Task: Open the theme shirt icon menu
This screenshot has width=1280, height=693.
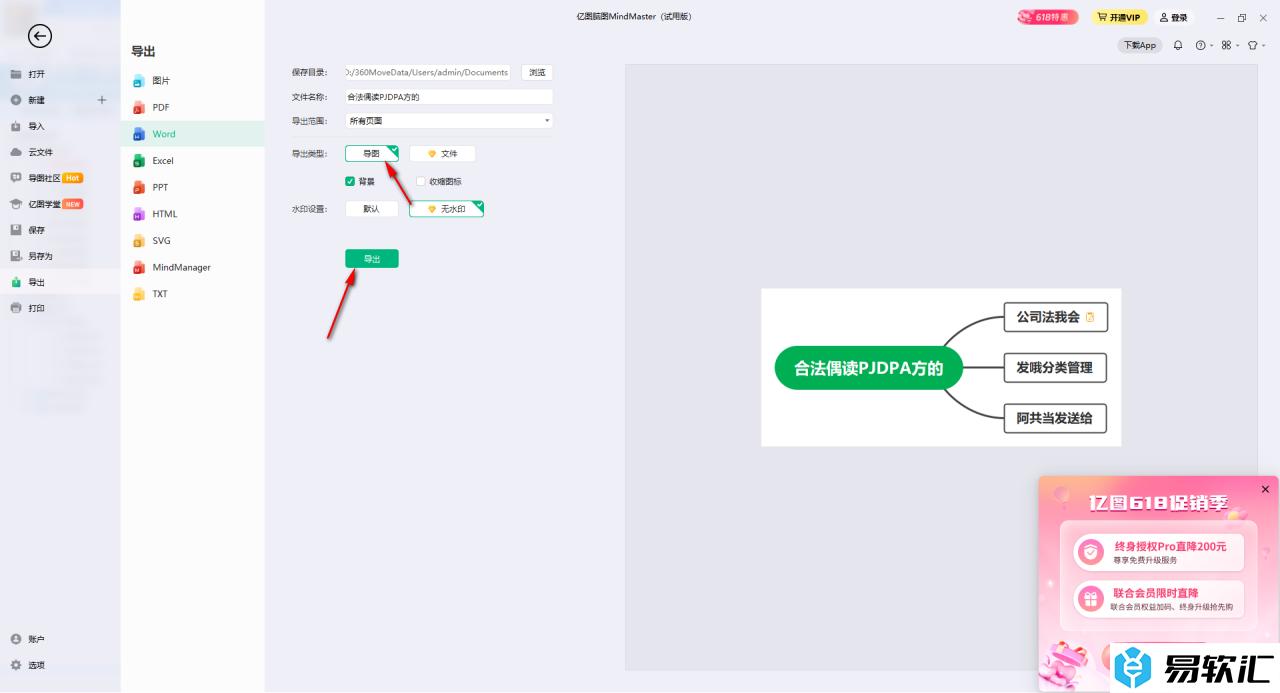Action: tap(1252, 45)
